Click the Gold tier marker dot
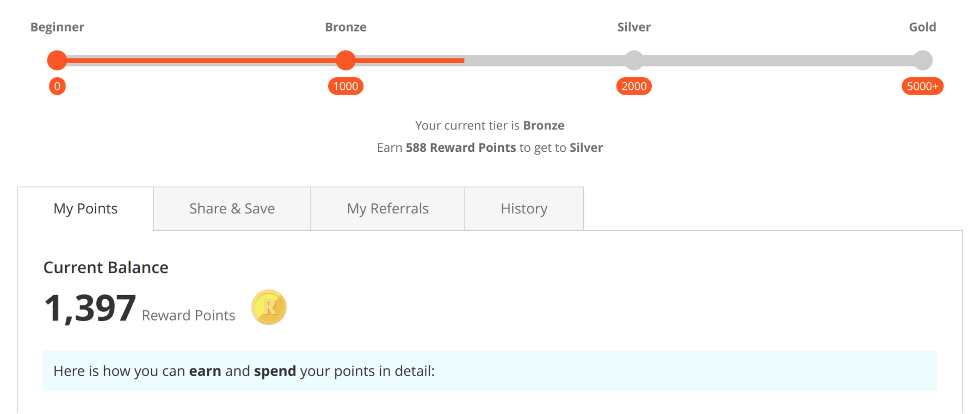This screenshot has width=977, height=414. coord(922,60)
